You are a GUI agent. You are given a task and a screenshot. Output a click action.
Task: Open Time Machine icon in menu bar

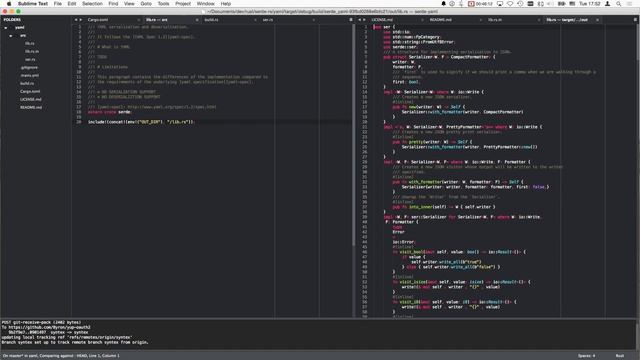[x=520, y=4]
